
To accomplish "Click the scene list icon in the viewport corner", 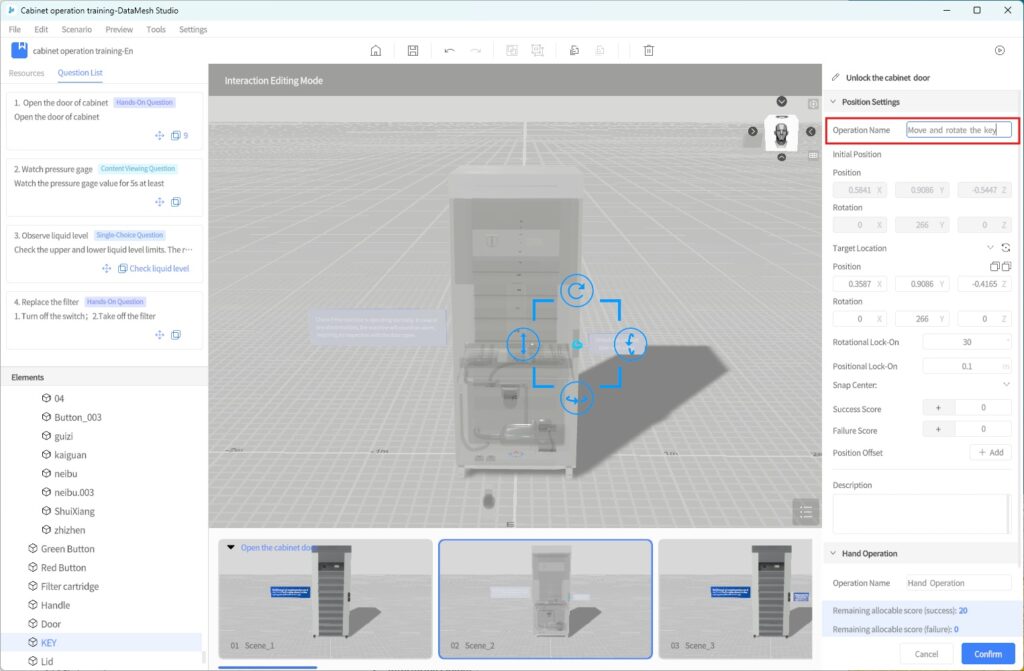I will [x=805, y=511].
